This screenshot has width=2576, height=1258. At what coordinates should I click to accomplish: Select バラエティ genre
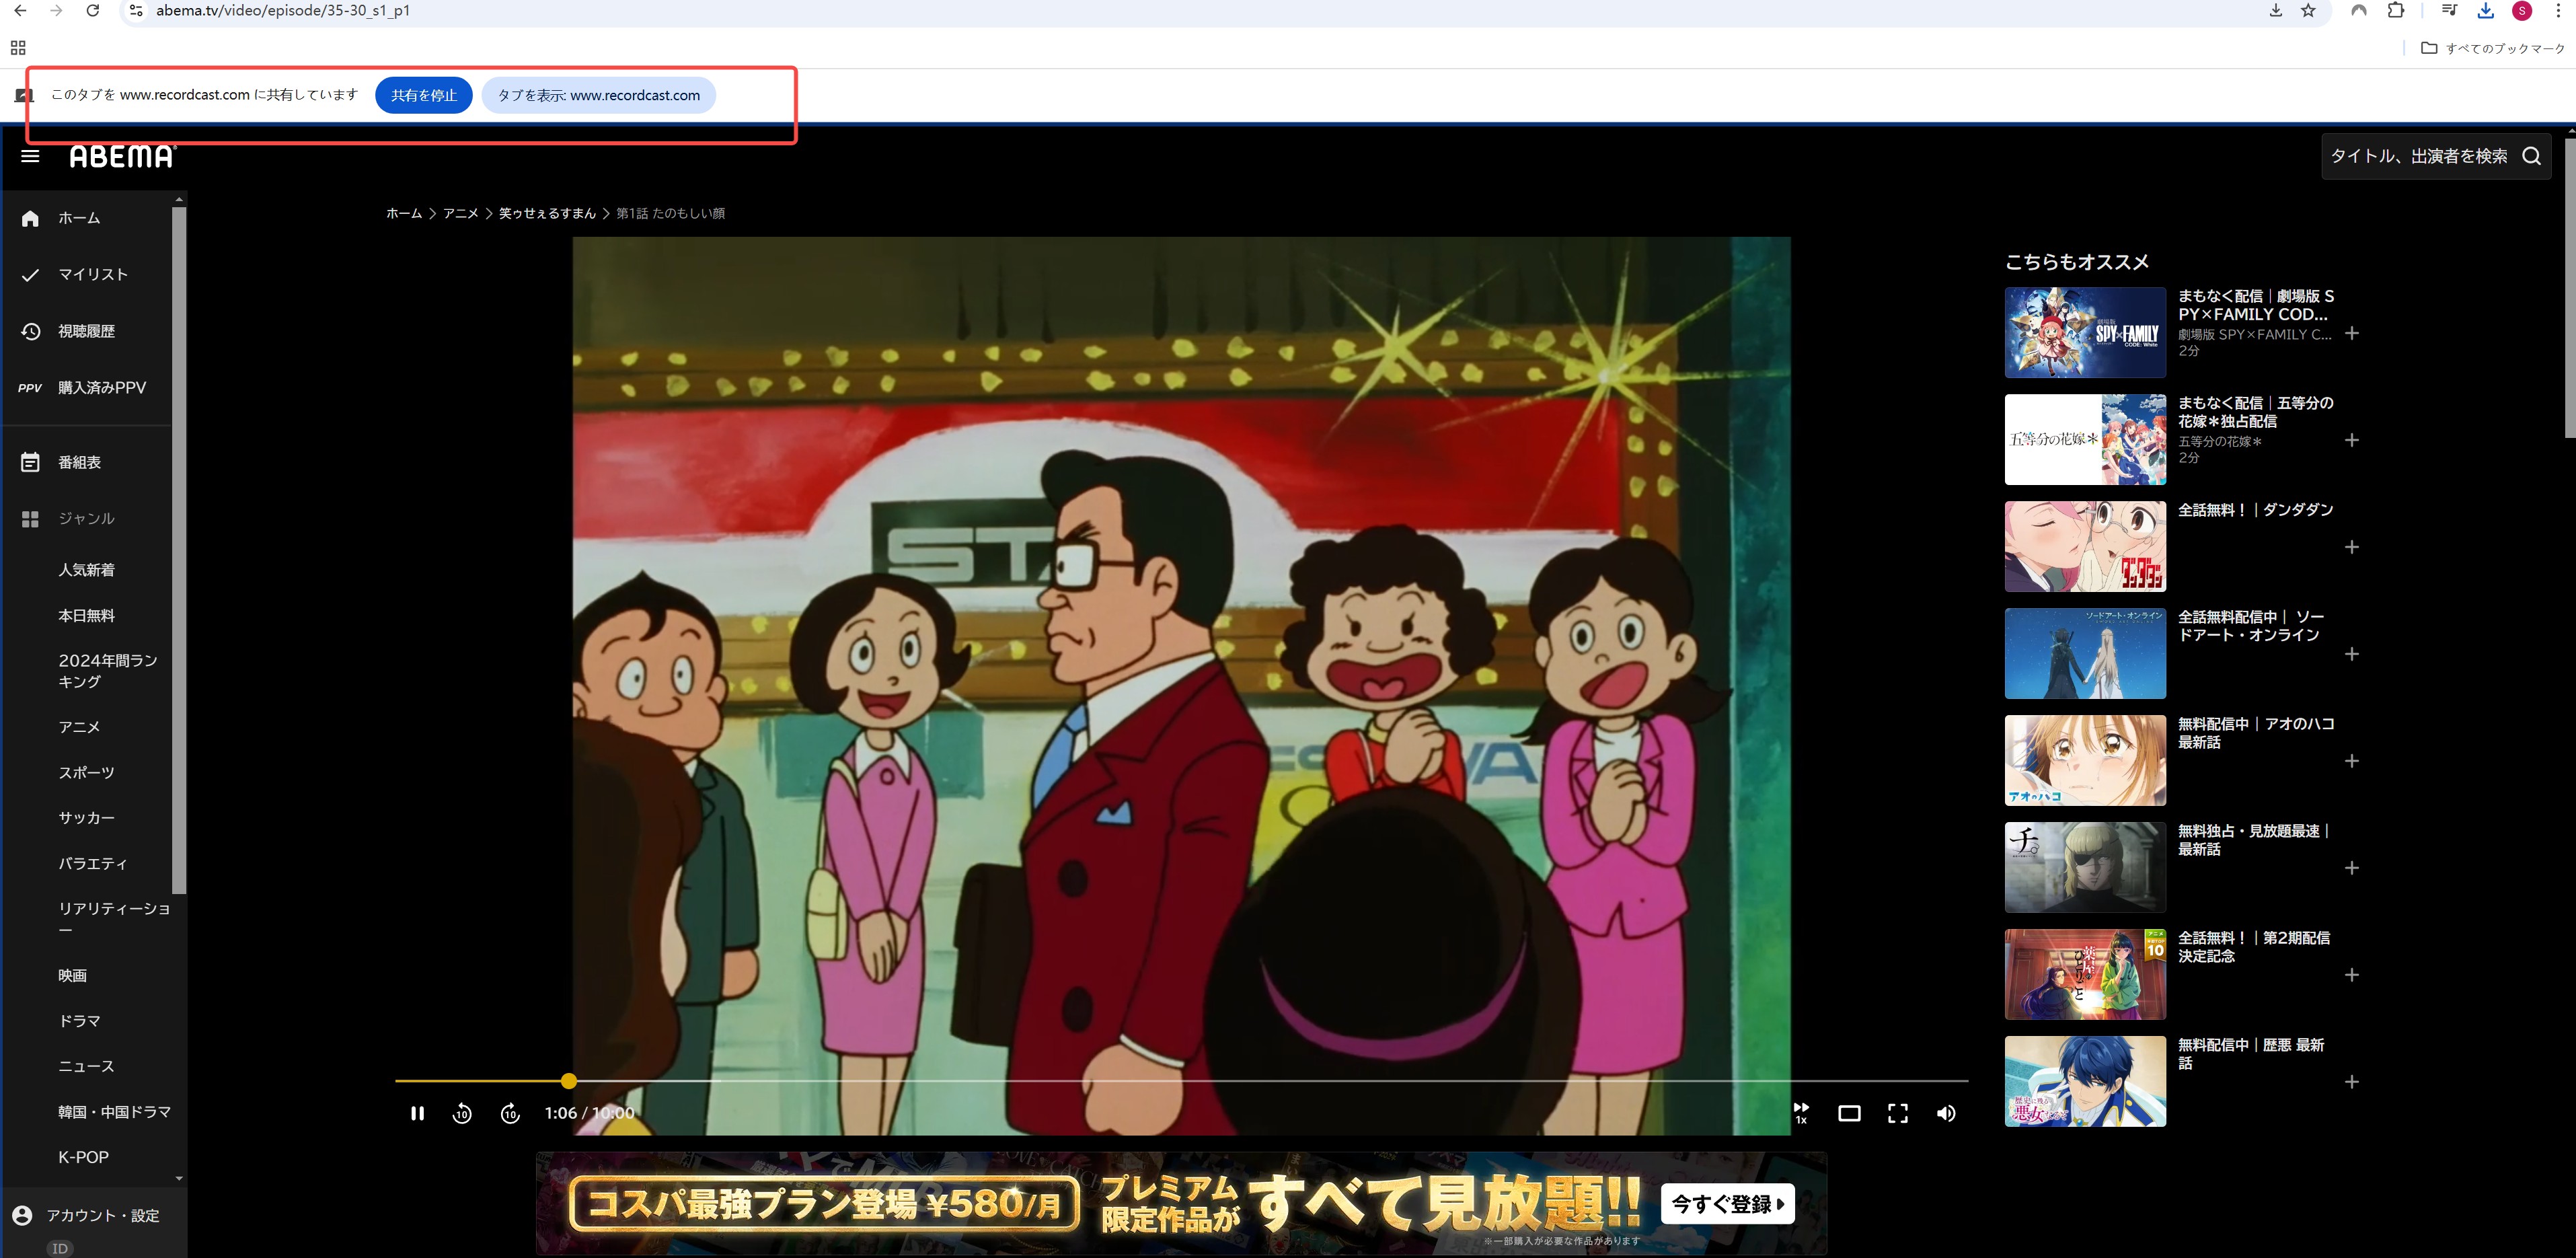pyautogui.click(x=93, y=864)
